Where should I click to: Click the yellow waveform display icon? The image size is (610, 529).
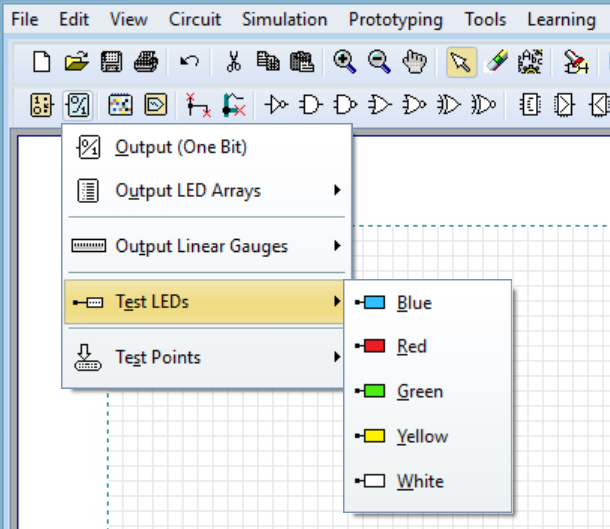click(156, 105)
